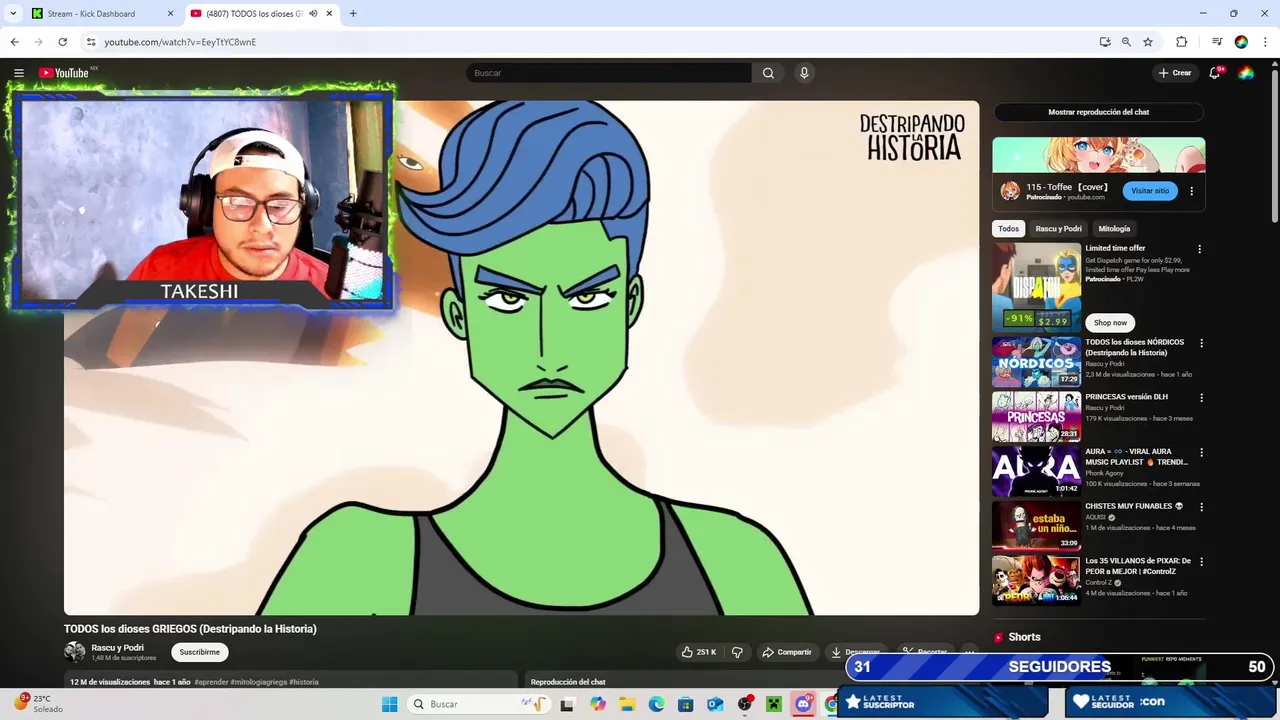
Task: Click the Shop now button
Action: pyautogui.click(x=1110, y=323)
